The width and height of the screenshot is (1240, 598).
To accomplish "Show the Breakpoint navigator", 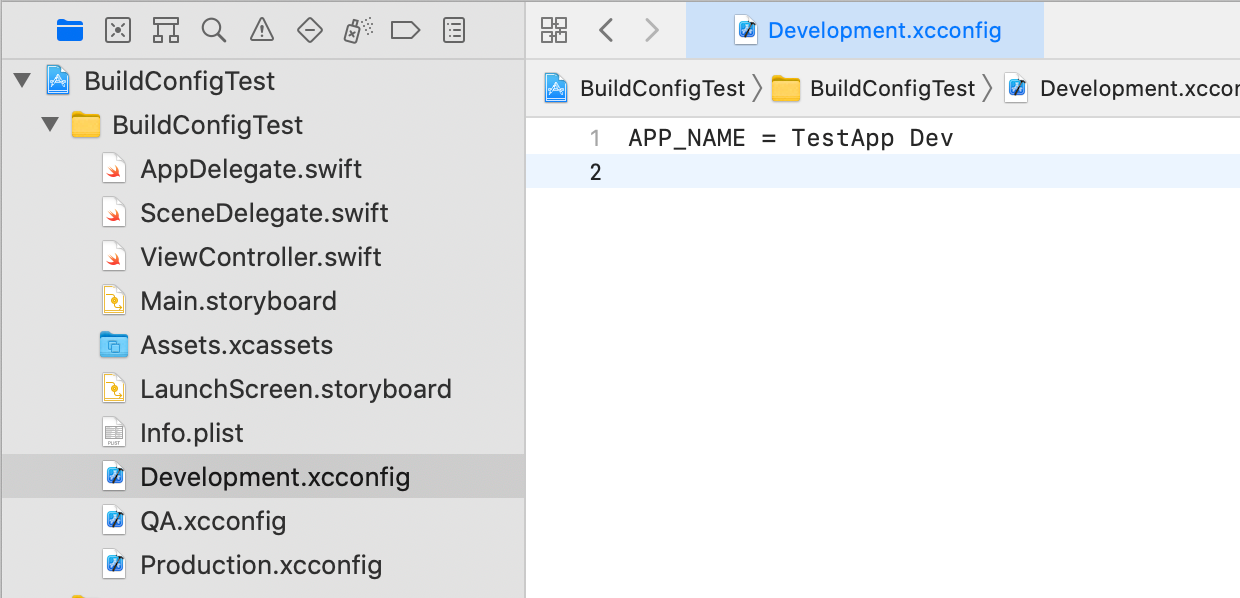I will pos(405,30).
